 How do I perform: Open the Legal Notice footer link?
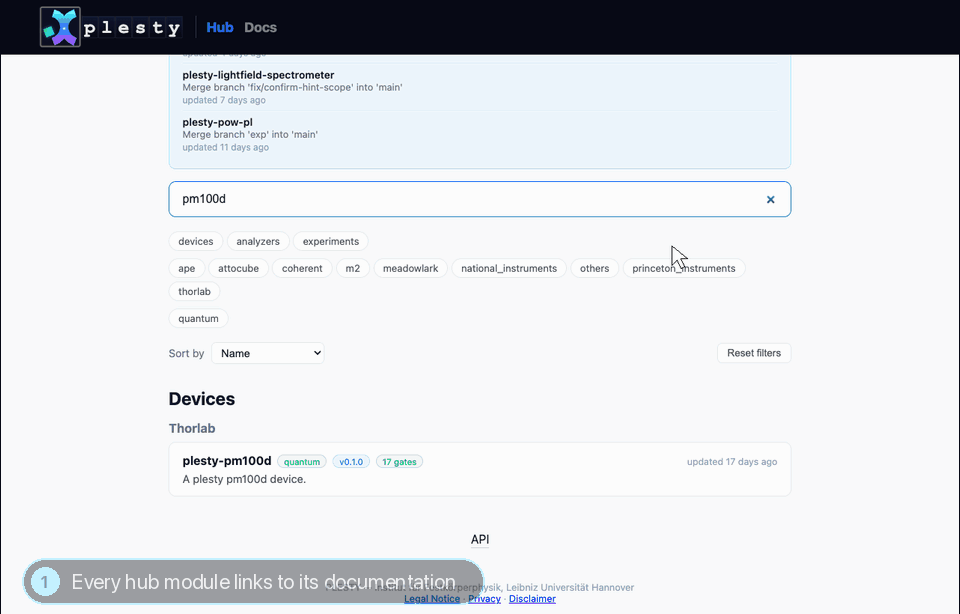point(432,599)
